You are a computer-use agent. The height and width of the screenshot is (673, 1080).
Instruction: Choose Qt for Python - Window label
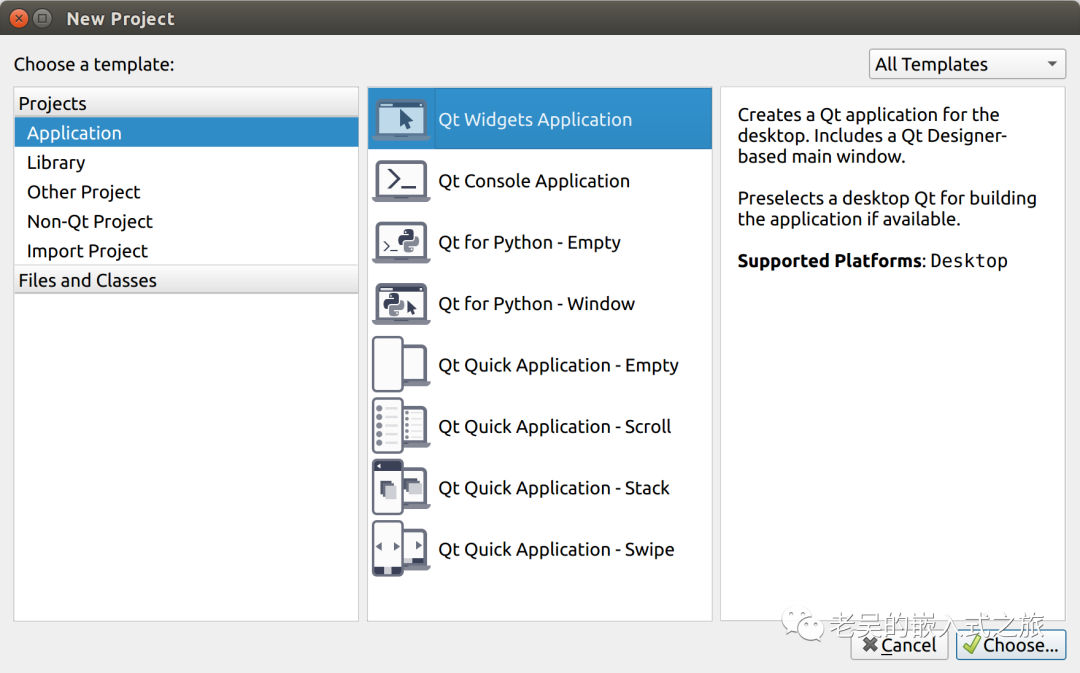537,304
